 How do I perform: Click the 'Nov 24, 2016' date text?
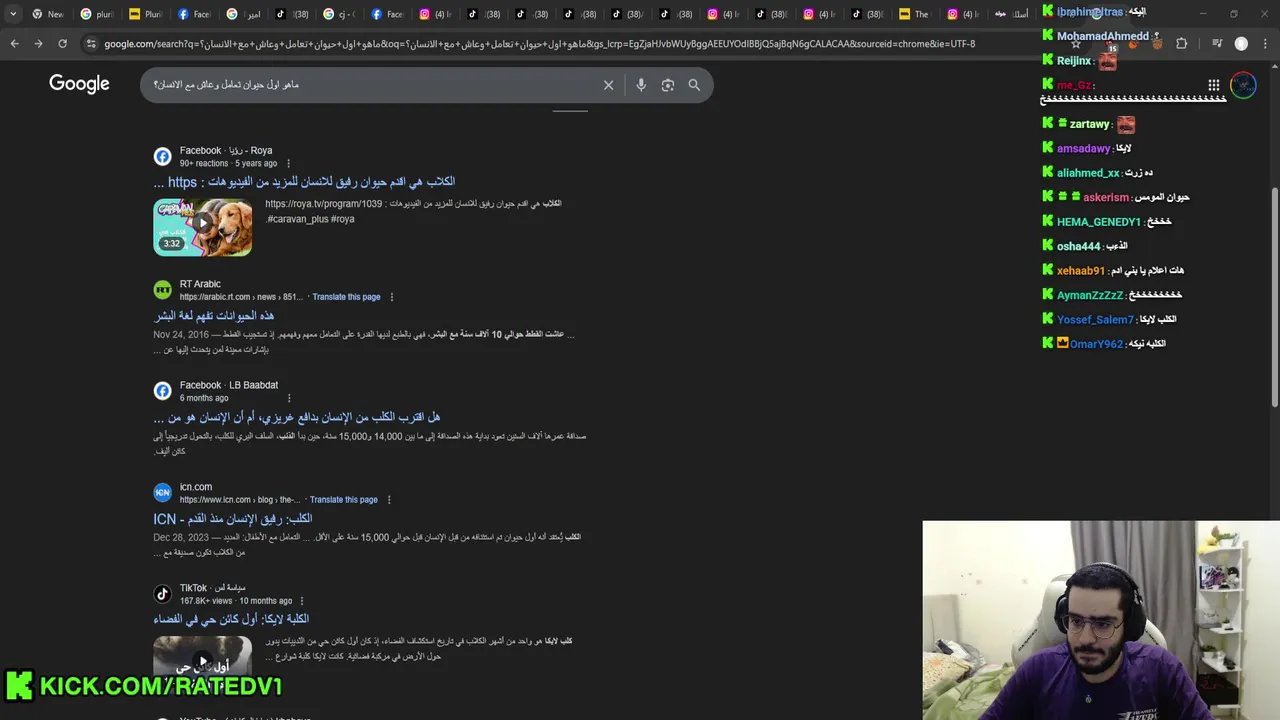pyautogui.click(x=181, y=334)
